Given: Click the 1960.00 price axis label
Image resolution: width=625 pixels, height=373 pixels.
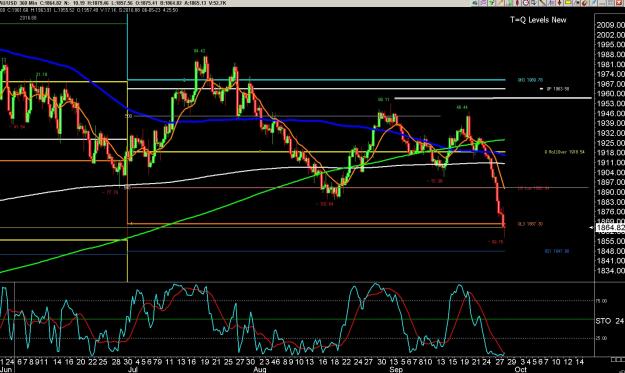Looking at the screenshot, I should (610, 94).
